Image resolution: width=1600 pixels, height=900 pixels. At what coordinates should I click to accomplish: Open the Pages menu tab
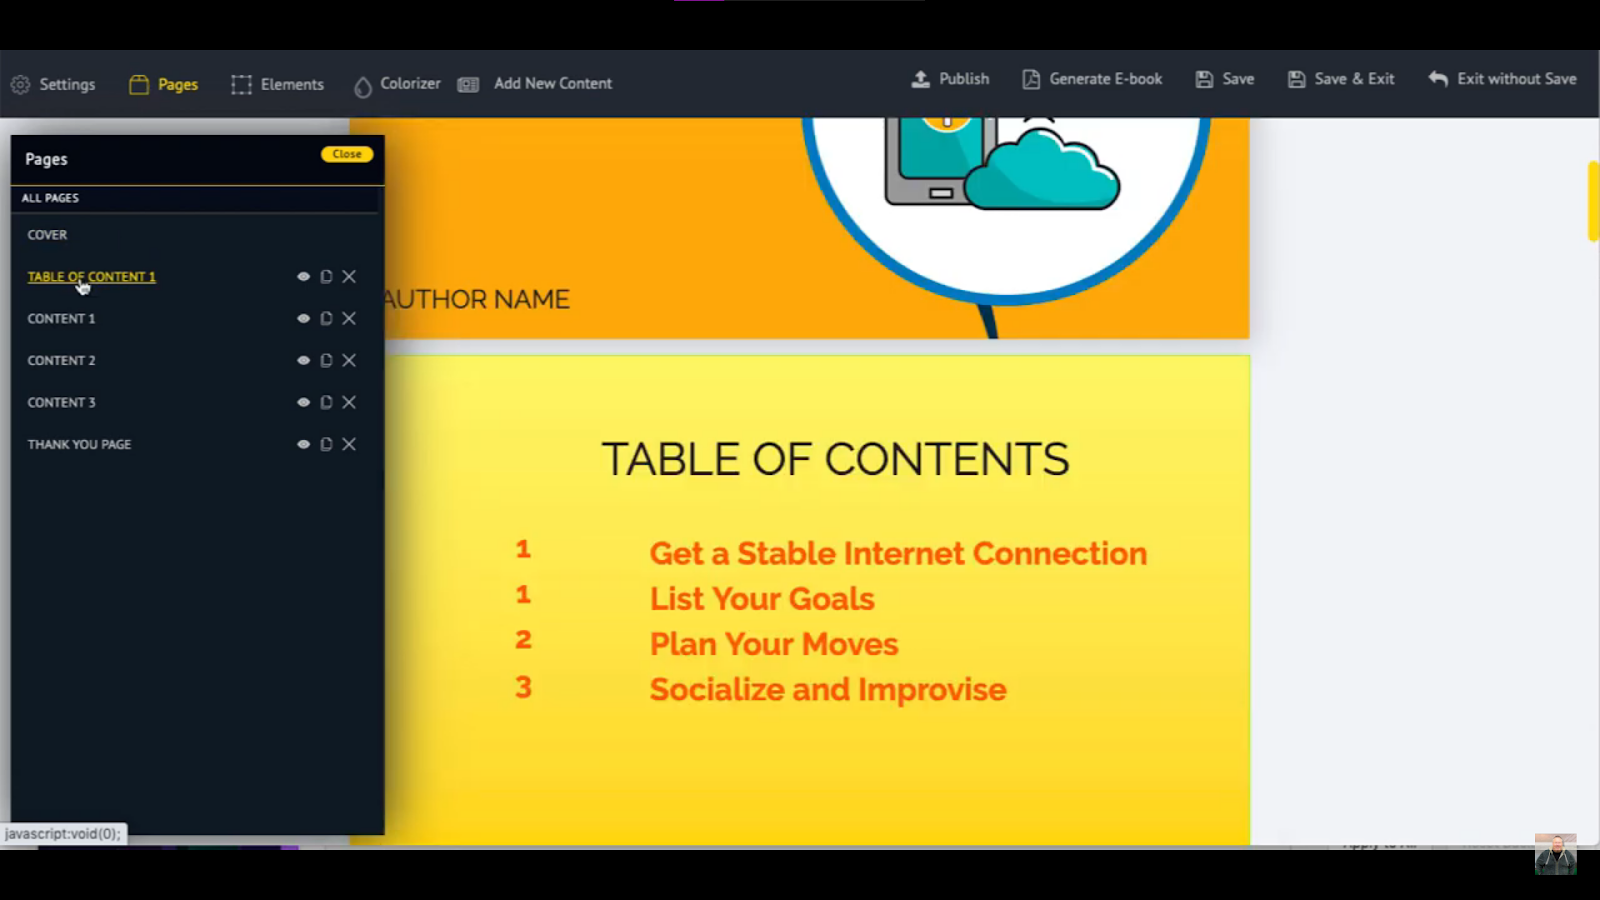click(x=164, y=85)
